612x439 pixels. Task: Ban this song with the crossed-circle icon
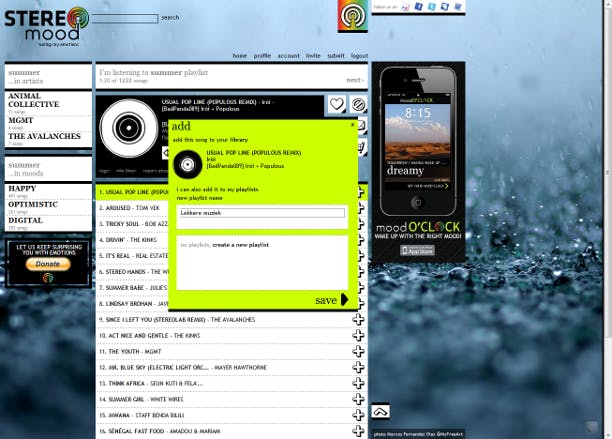pyautogui.click(x=358, y=104)
